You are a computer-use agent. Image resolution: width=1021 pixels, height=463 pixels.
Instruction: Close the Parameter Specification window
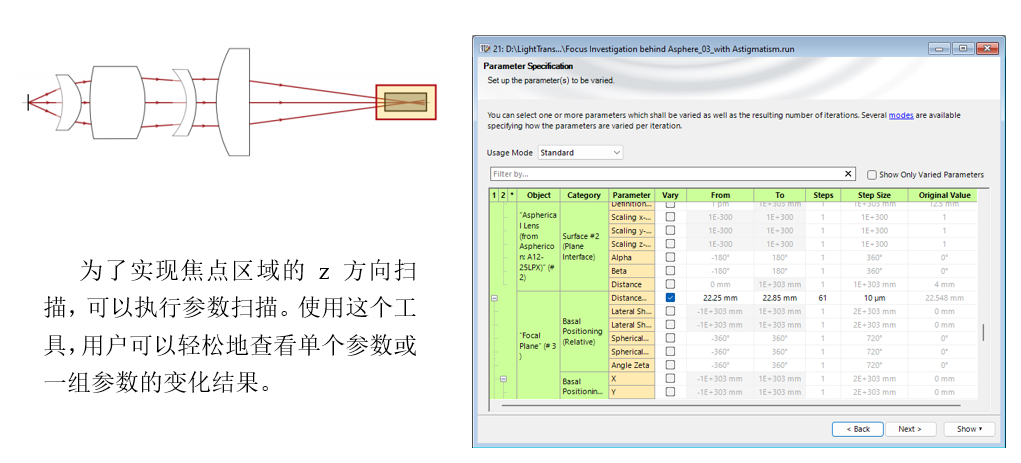pos(987,48)
